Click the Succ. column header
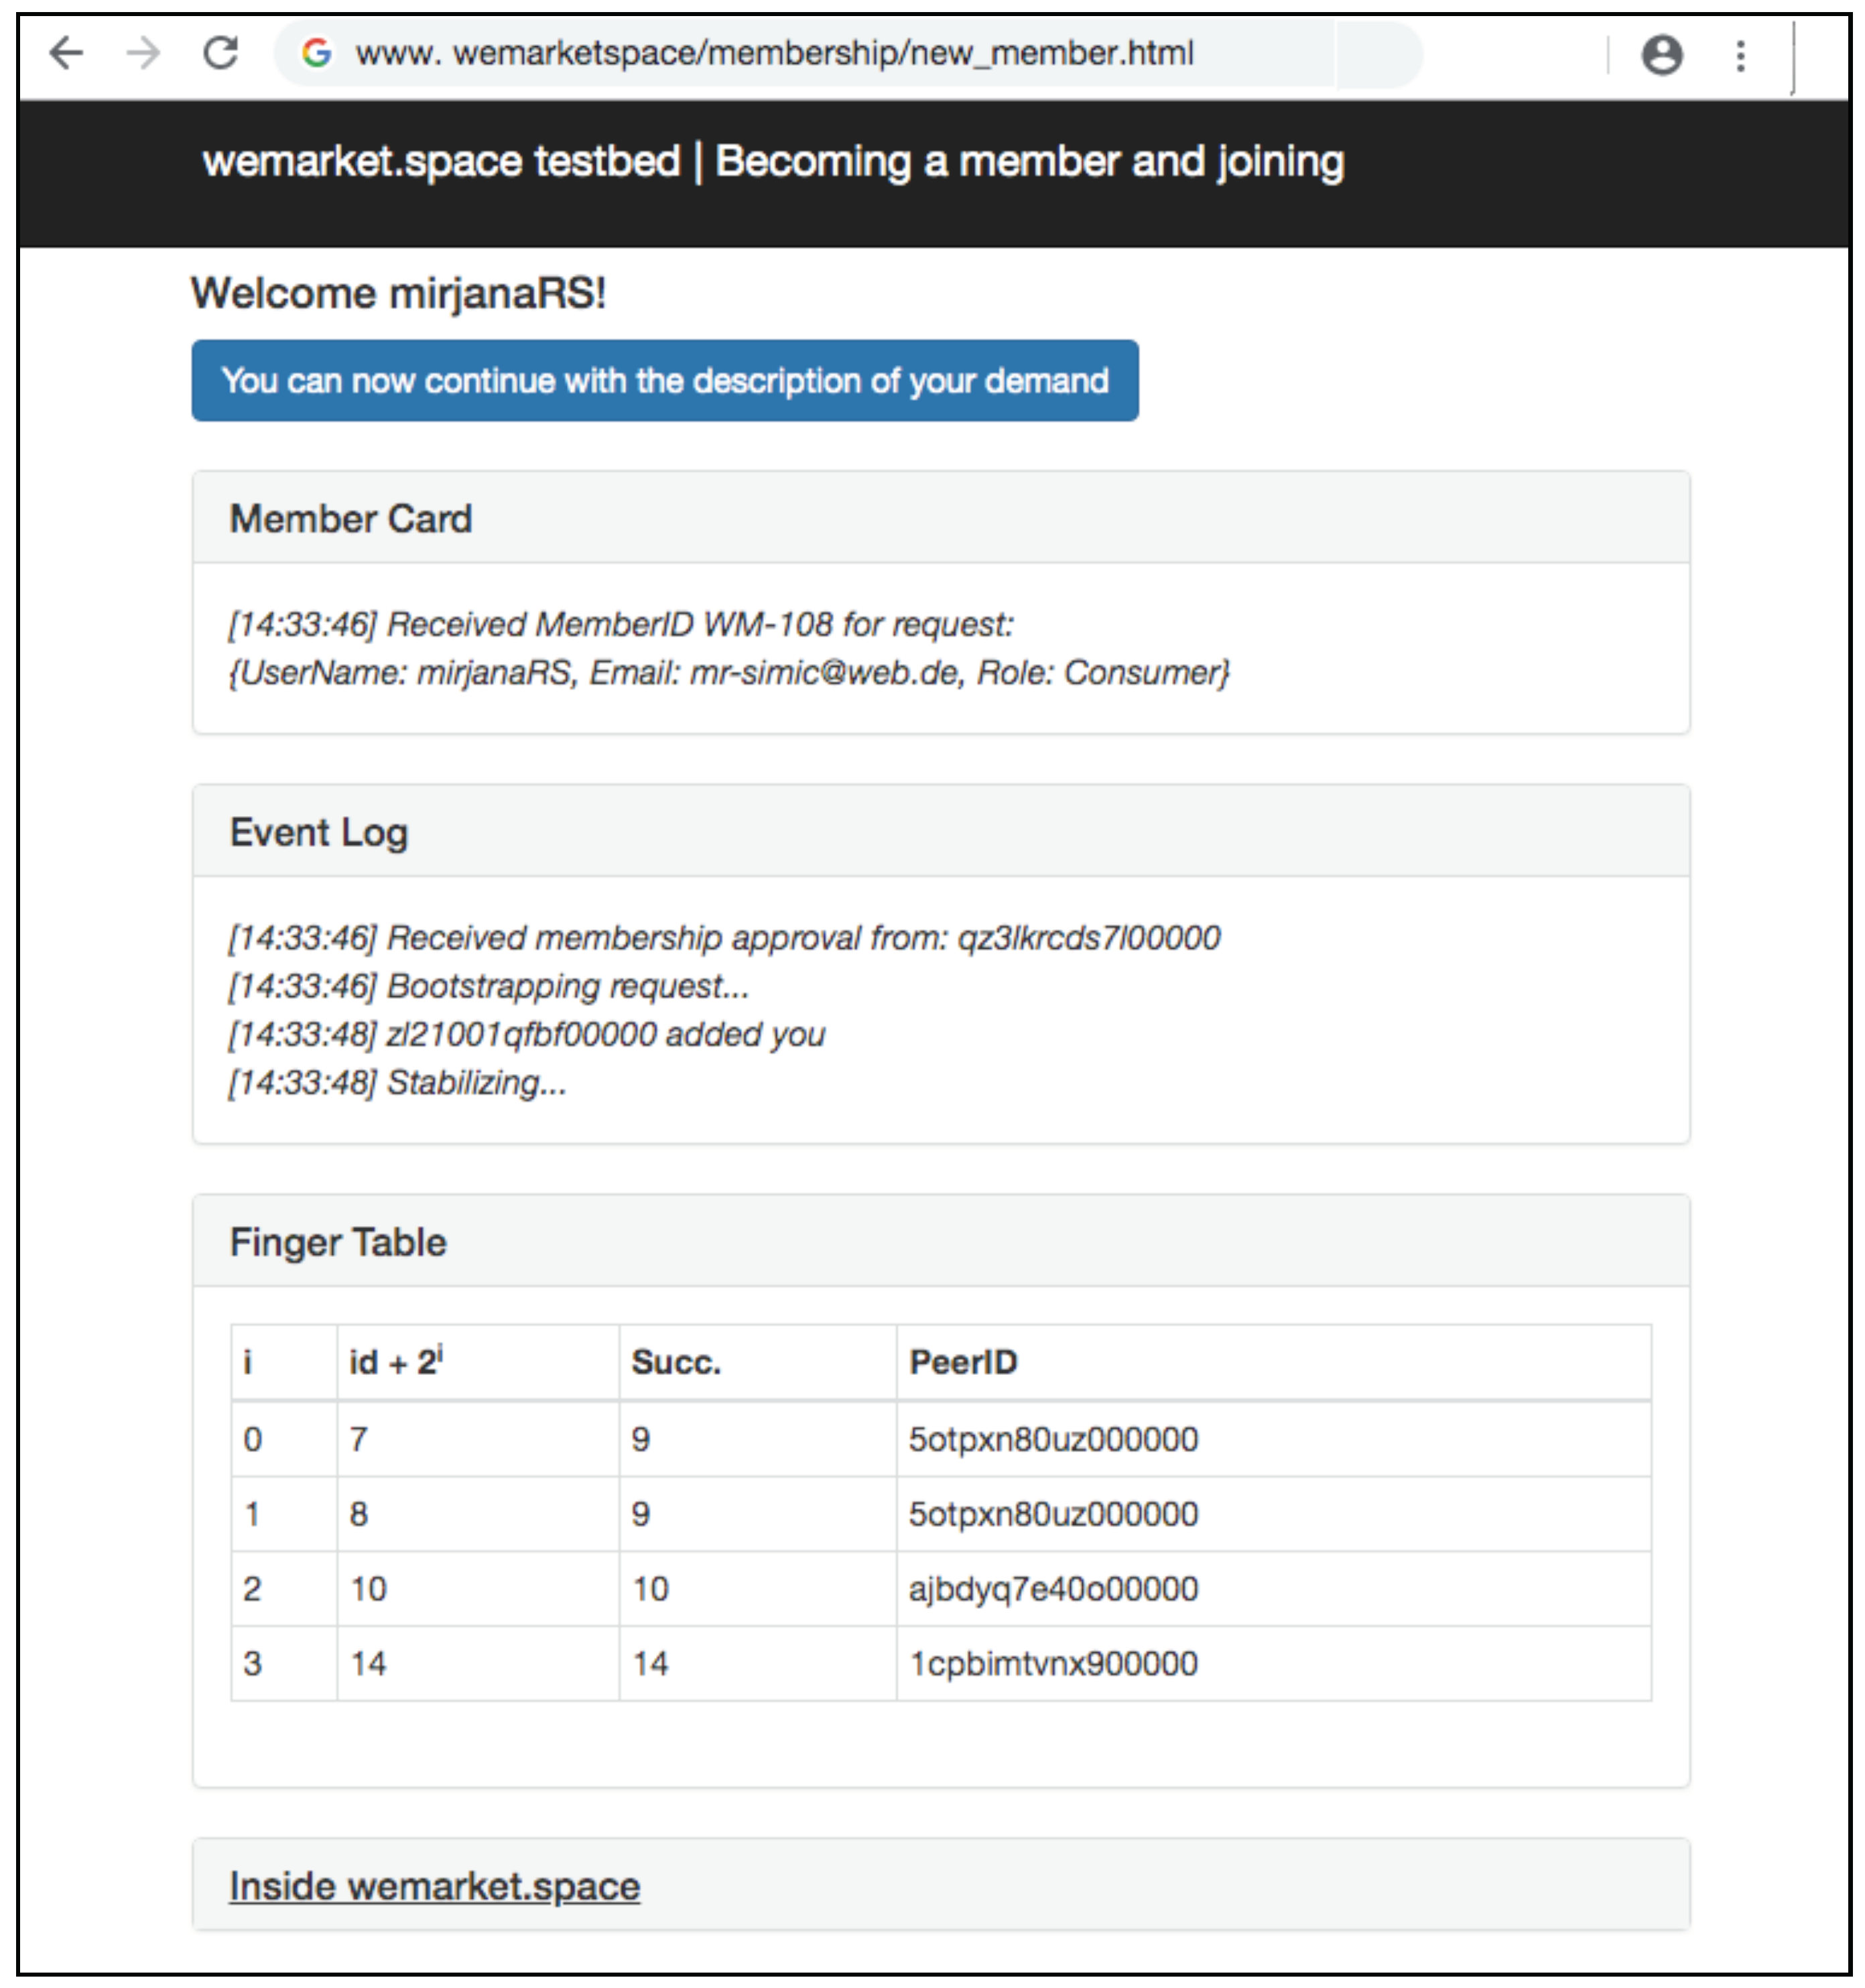The image size is (1865, 1988). (x=676, y=1362)
